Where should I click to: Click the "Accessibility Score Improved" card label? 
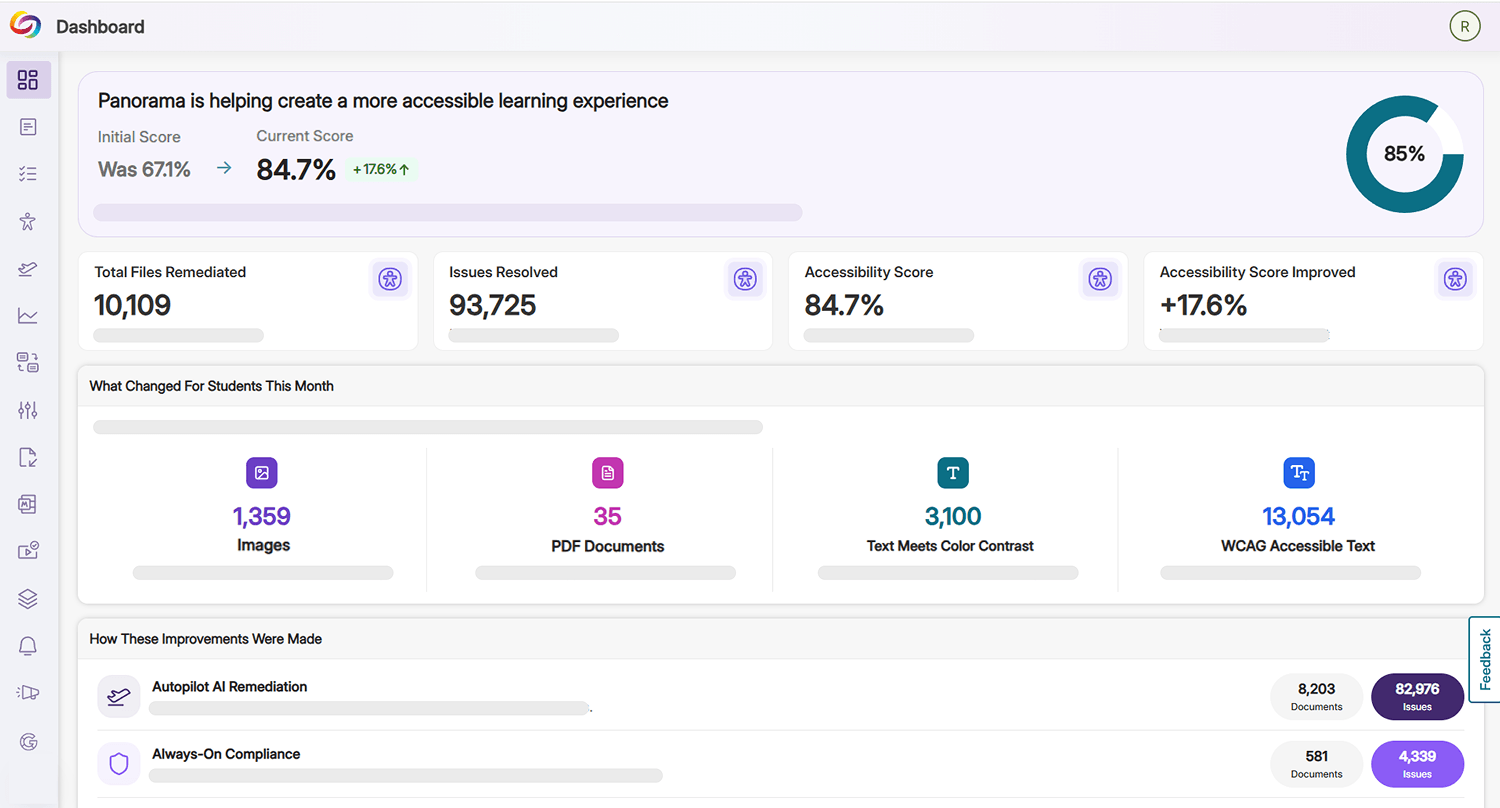tap(1258, 272)
